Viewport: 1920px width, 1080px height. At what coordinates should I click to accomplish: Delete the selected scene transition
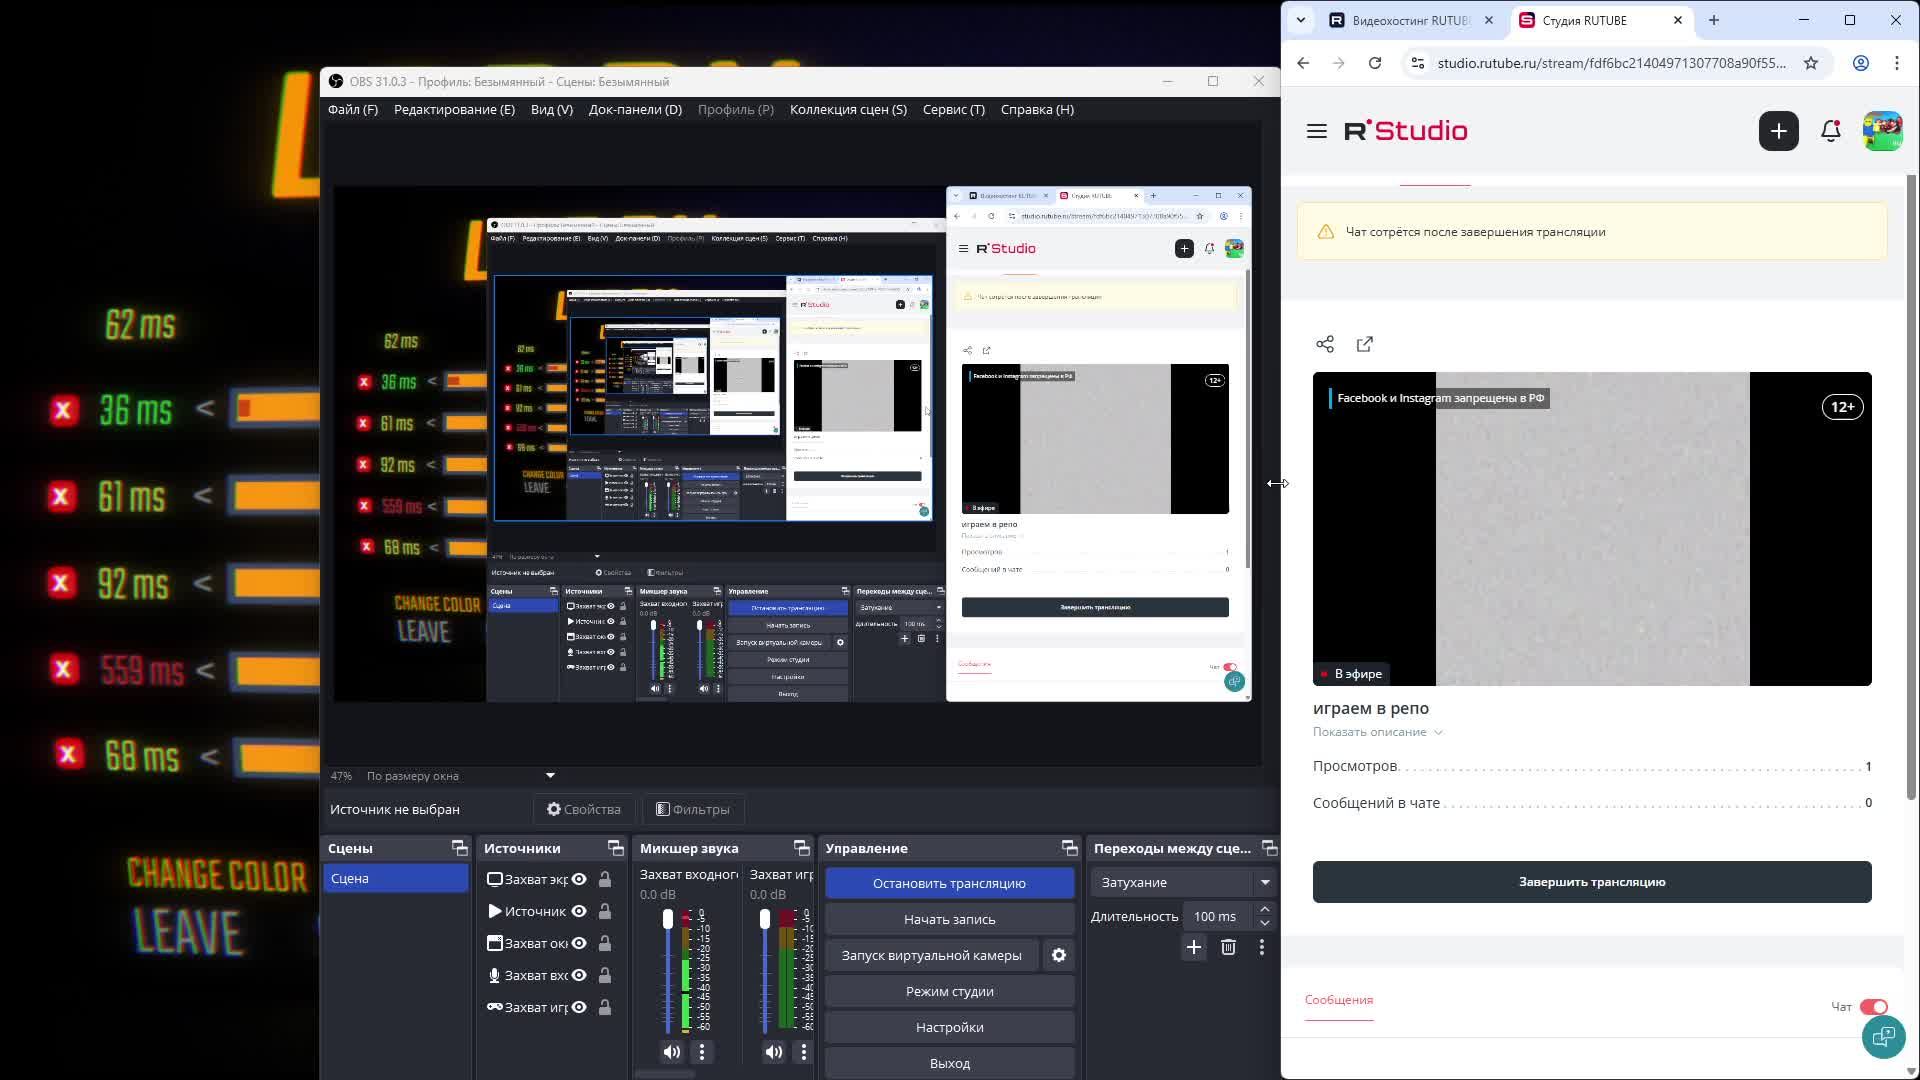coord(1228,947)
